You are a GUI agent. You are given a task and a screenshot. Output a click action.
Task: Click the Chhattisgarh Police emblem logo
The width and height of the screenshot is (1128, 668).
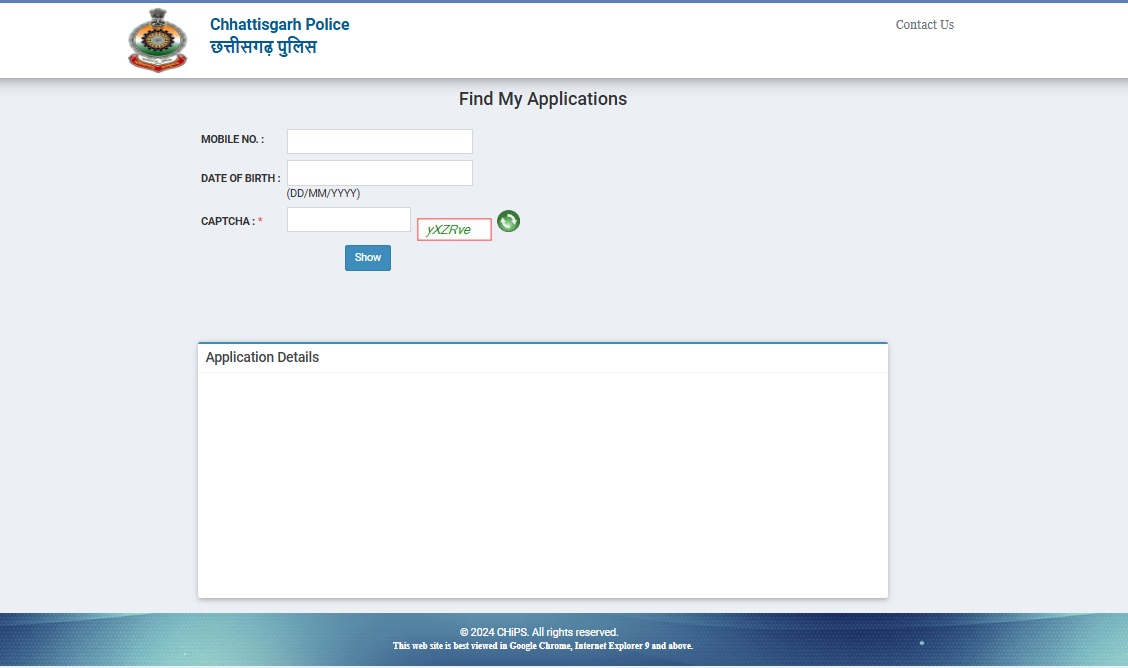click(157, 40)
